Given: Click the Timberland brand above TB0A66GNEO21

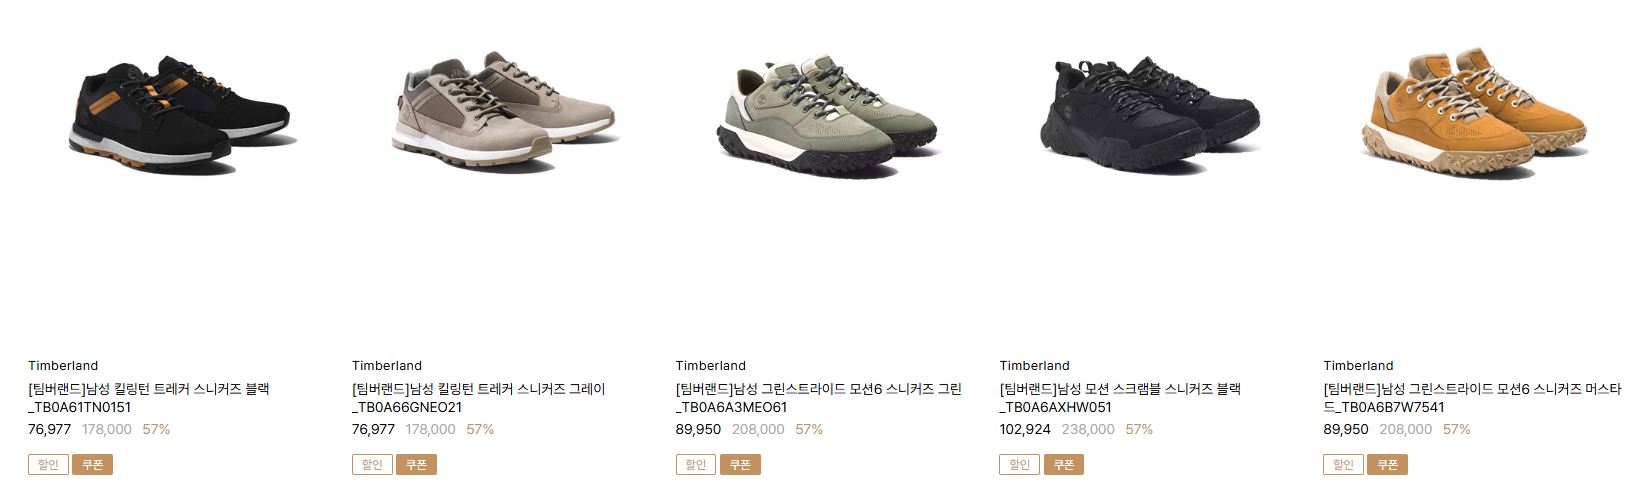Looking at the screenshot, I should (x=387, y=365).
